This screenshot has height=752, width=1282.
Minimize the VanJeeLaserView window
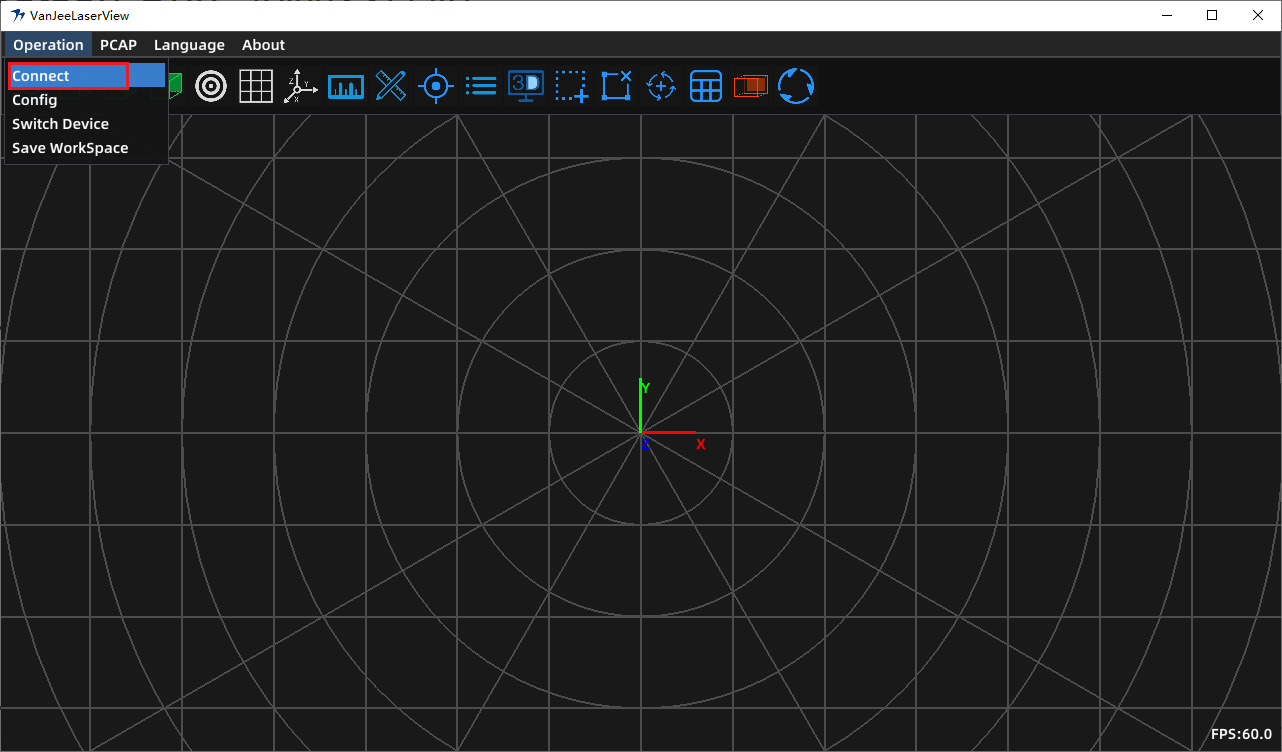(x=1166, y=15)
